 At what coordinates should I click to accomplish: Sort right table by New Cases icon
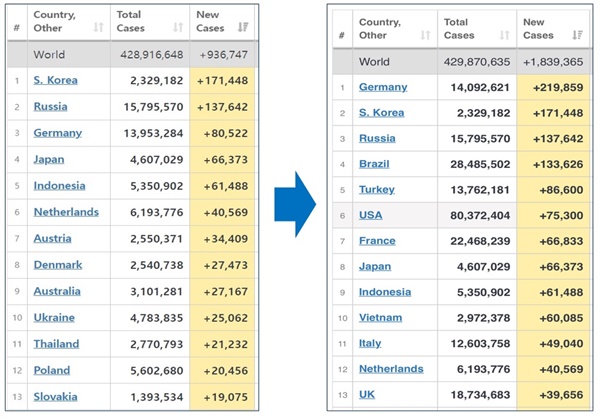click(577, 35)
